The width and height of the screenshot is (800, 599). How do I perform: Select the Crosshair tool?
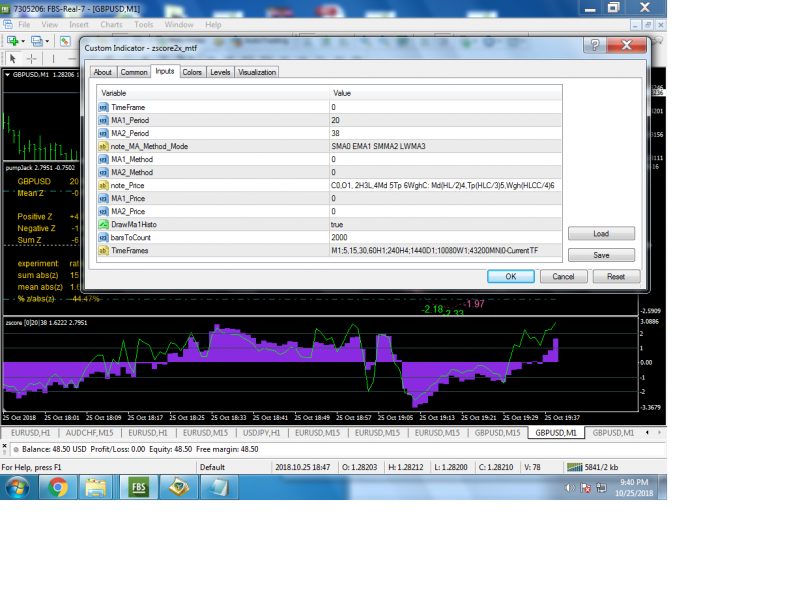32,59
